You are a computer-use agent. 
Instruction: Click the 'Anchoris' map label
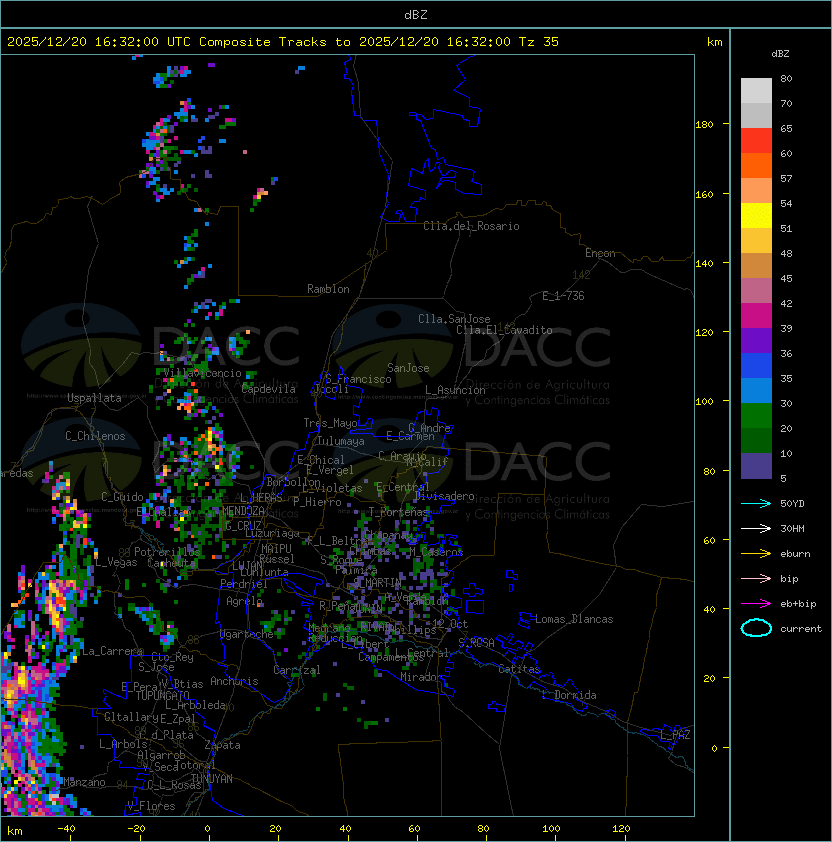pyautogui.click(x=234, y=681)
